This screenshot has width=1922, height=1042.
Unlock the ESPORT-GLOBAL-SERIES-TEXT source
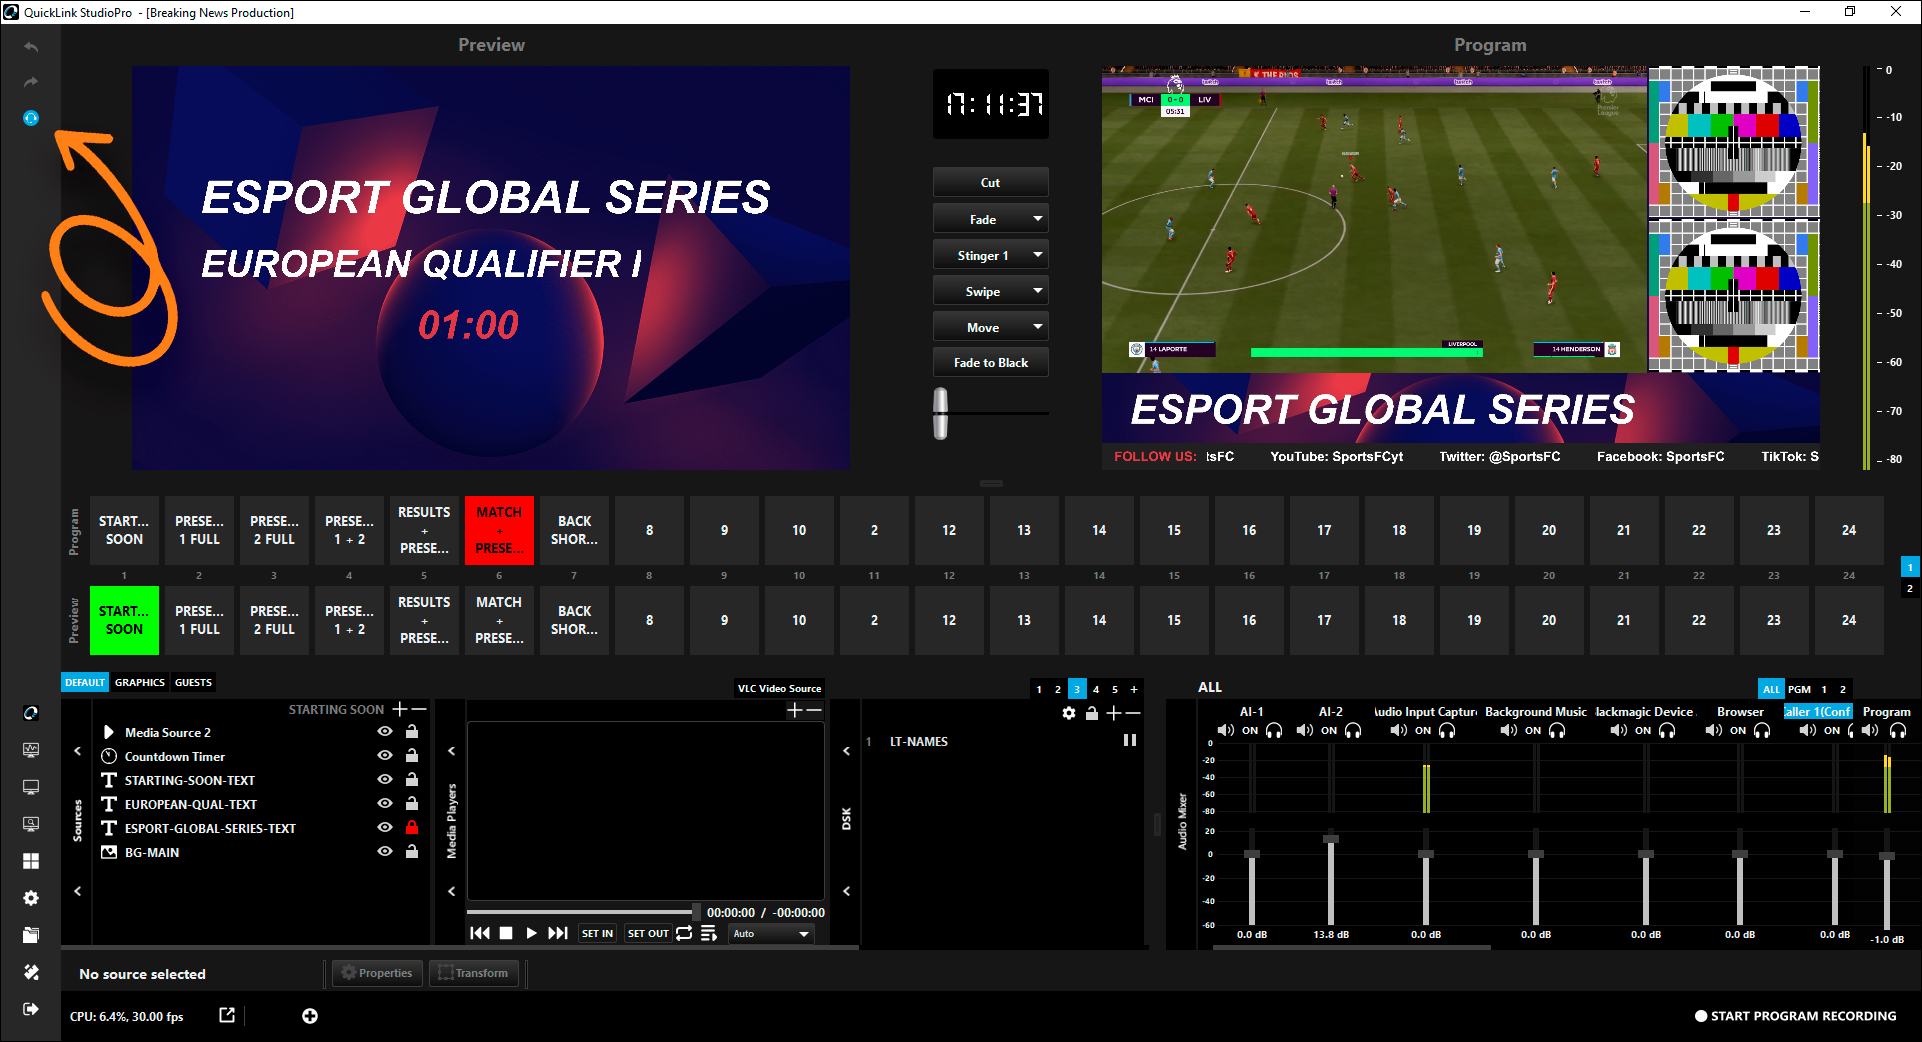(411, 827)
